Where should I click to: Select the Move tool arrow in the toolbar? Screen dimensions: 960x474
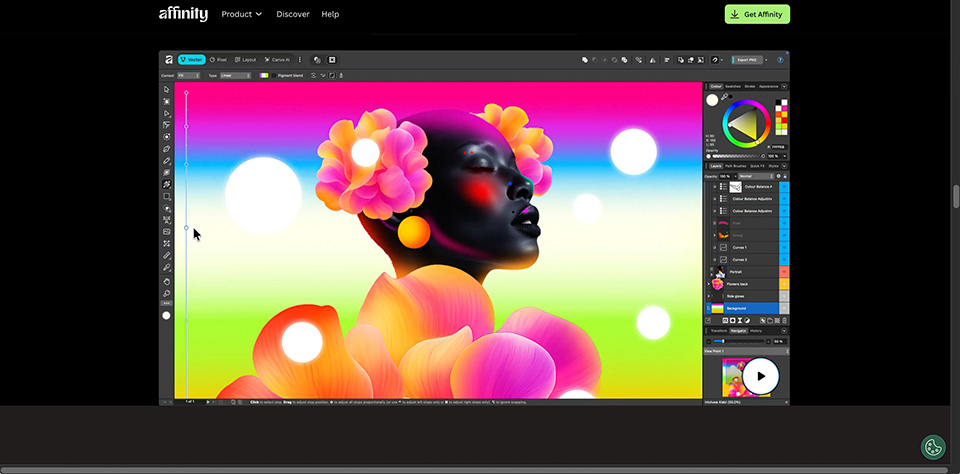click(x=167, y=89)
